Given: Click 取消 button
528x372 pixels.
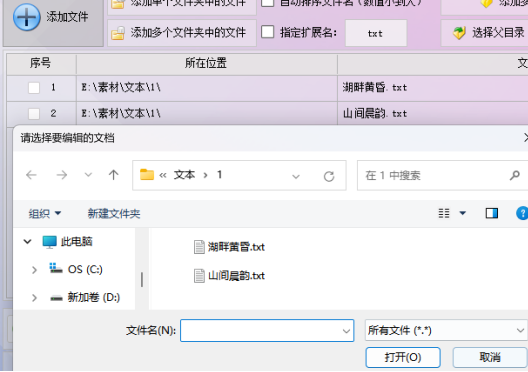Looking at the screenshot, I should [490, 357].
